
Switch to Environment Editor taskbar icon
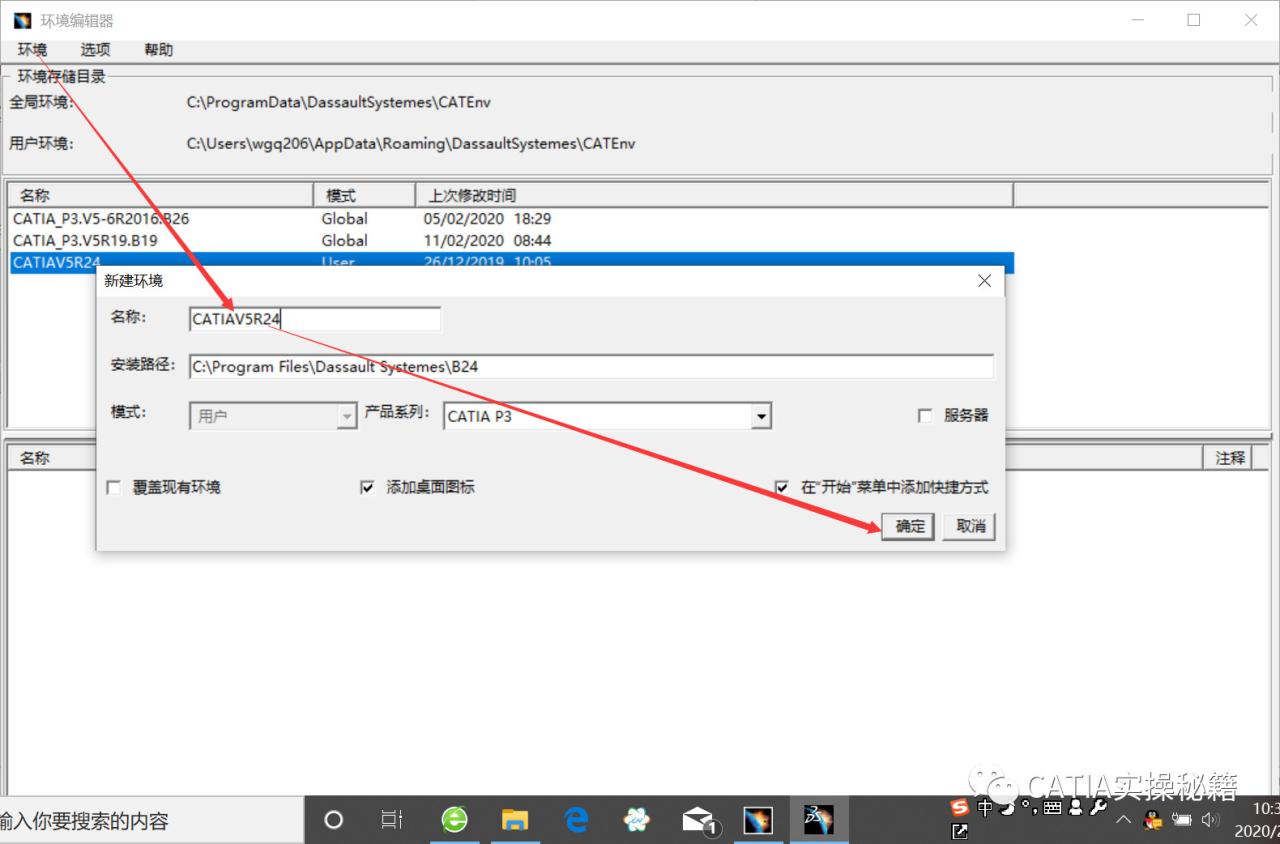(758, 820)
